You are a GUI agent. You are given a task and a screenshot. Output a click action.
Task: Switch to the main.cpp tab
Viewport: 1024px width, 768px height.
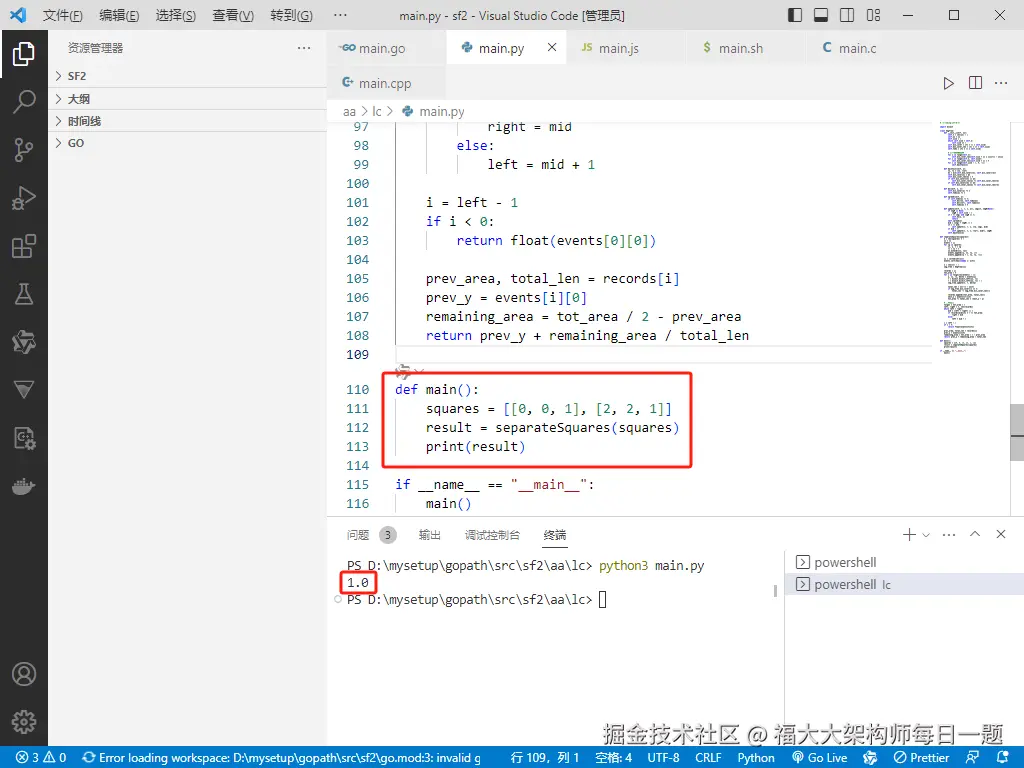pyautogui.click(x=385, y=83)
